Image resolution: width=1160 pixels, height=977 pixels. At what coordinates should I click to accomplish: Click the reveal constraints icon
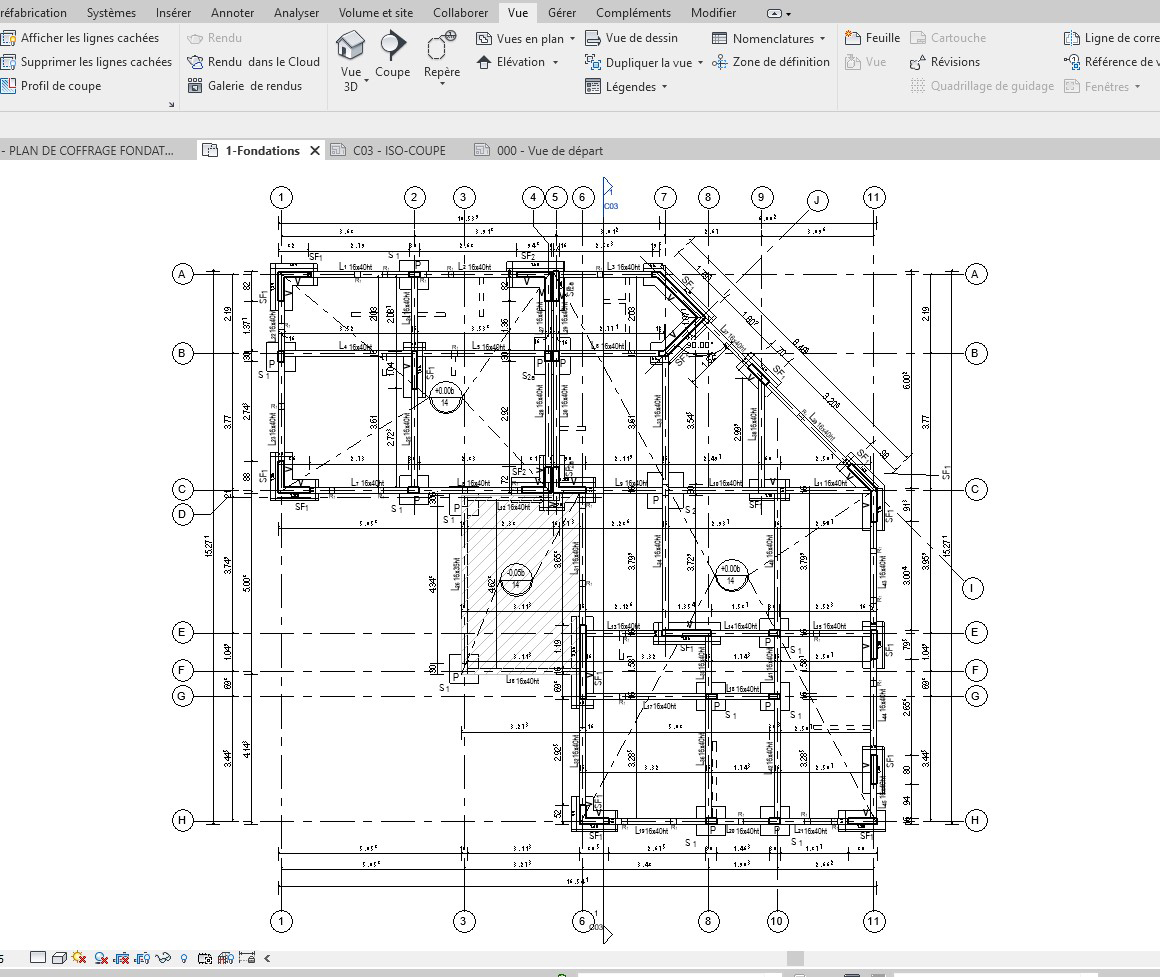coord(247,958)
